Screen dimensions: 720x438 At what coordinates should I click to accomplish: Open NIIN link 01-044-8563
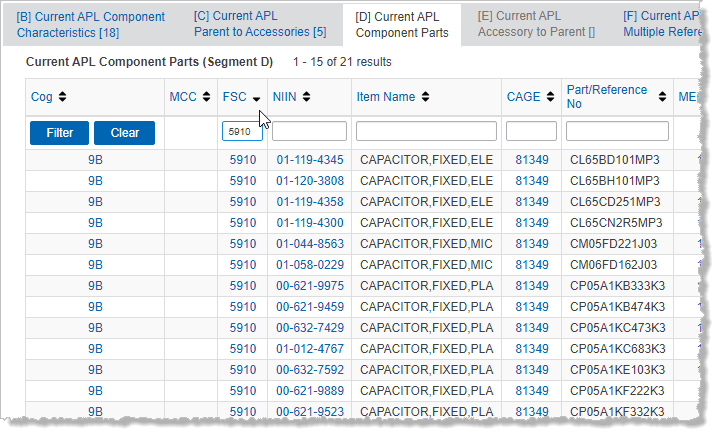point(310,244)
